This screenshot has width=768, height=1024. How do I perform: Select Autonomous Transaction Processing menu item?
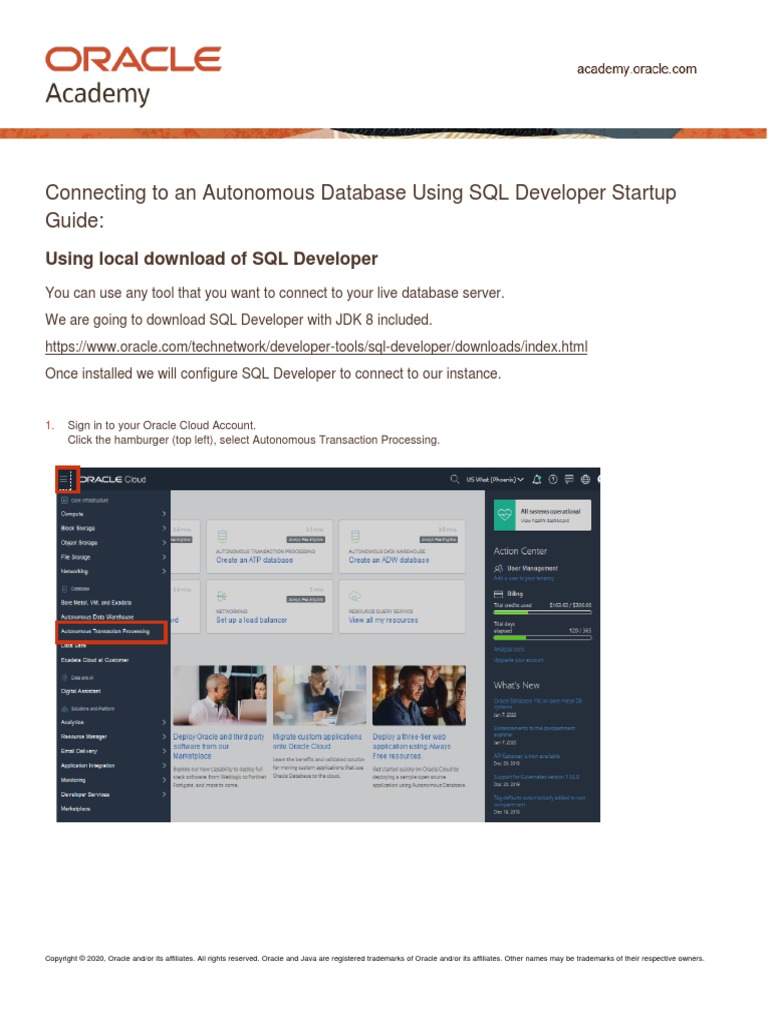[x=105, y=632]
